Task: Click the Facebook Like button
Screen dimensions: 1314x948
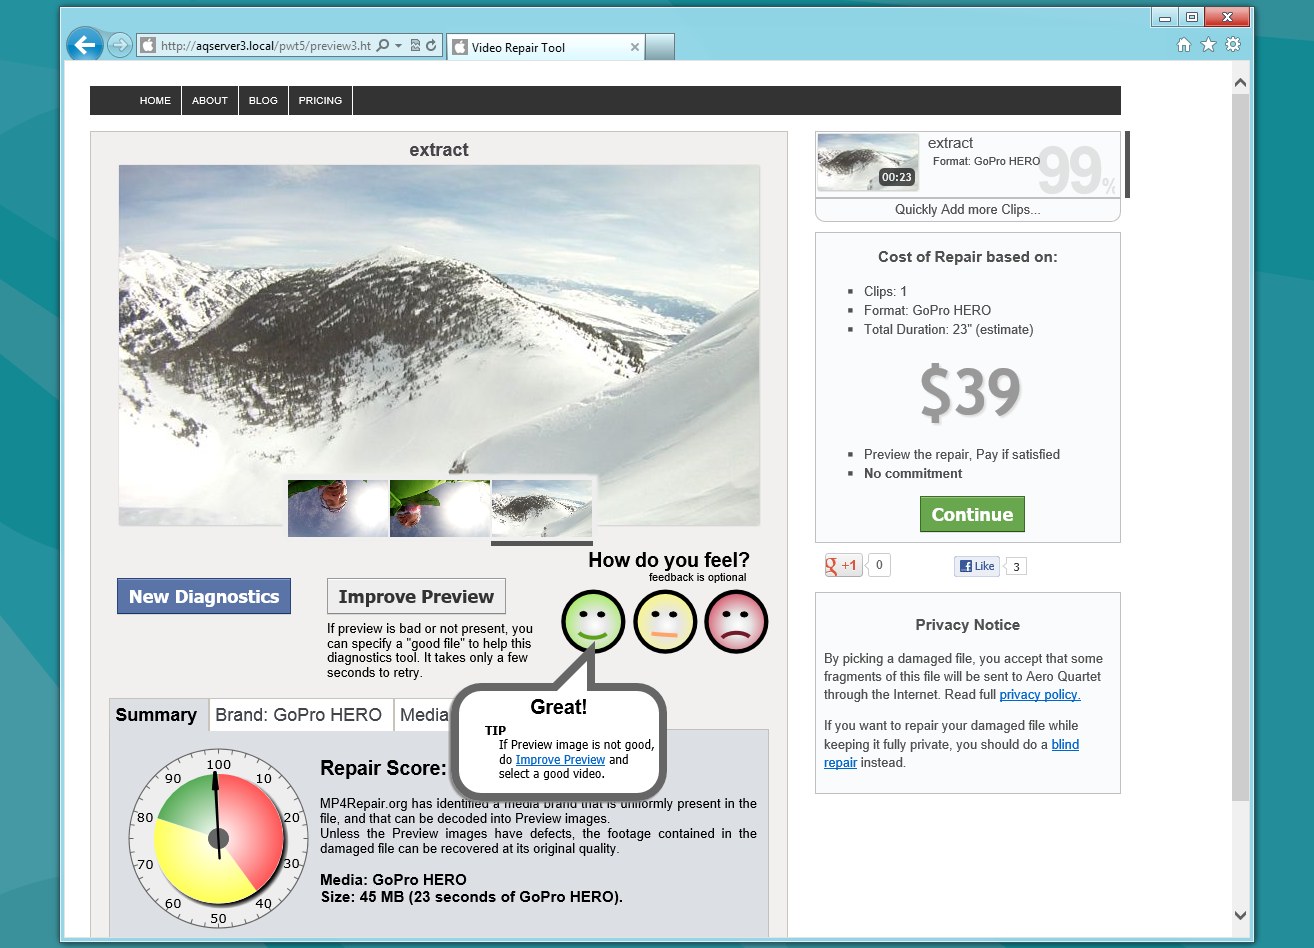Action: [x=977, y=566]
